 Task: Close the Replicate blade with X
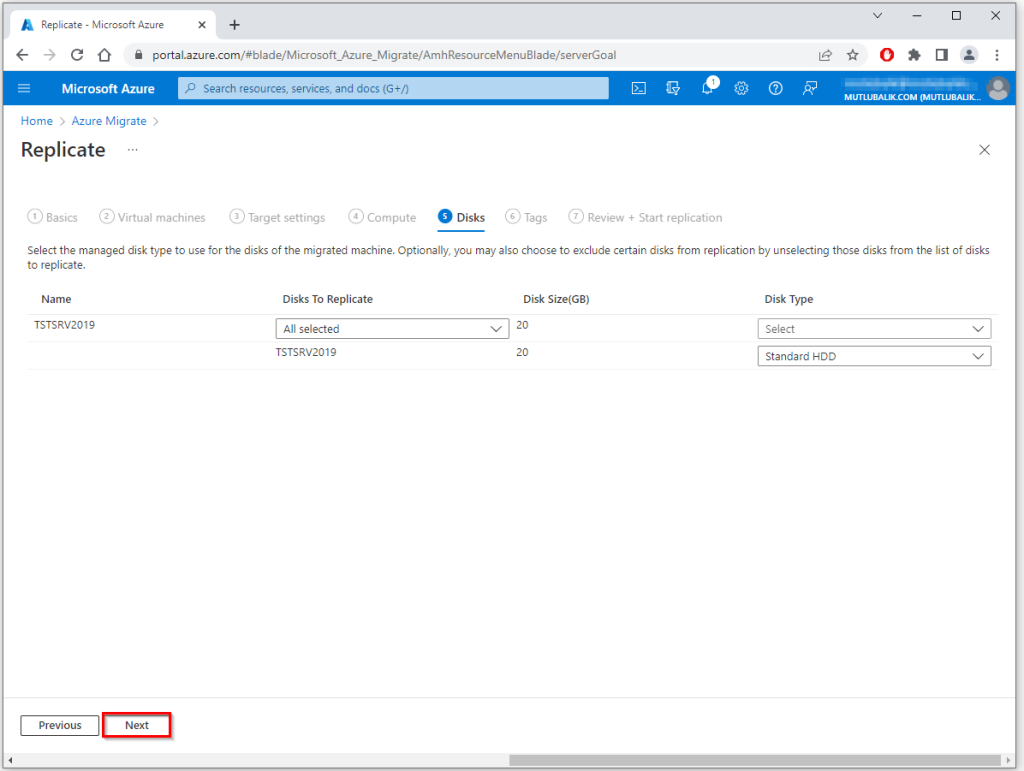pos(984,150)
